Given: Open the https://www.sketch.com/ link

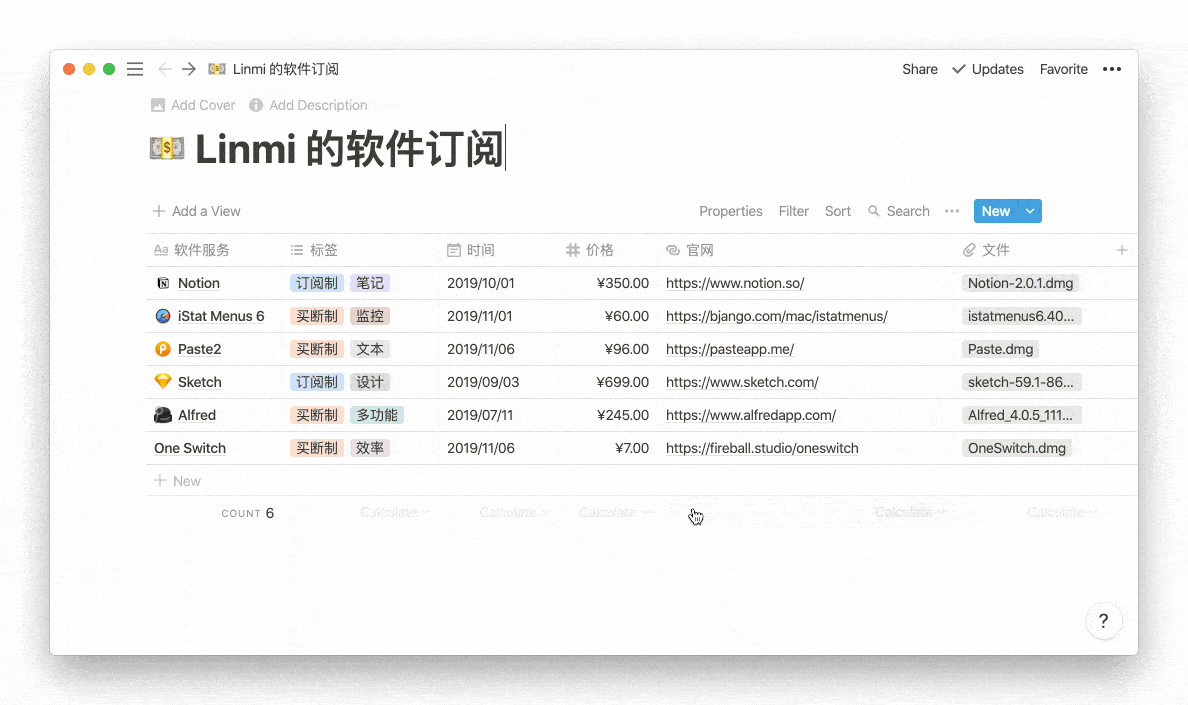Looking at the screenshot, I should pos(742,382).
